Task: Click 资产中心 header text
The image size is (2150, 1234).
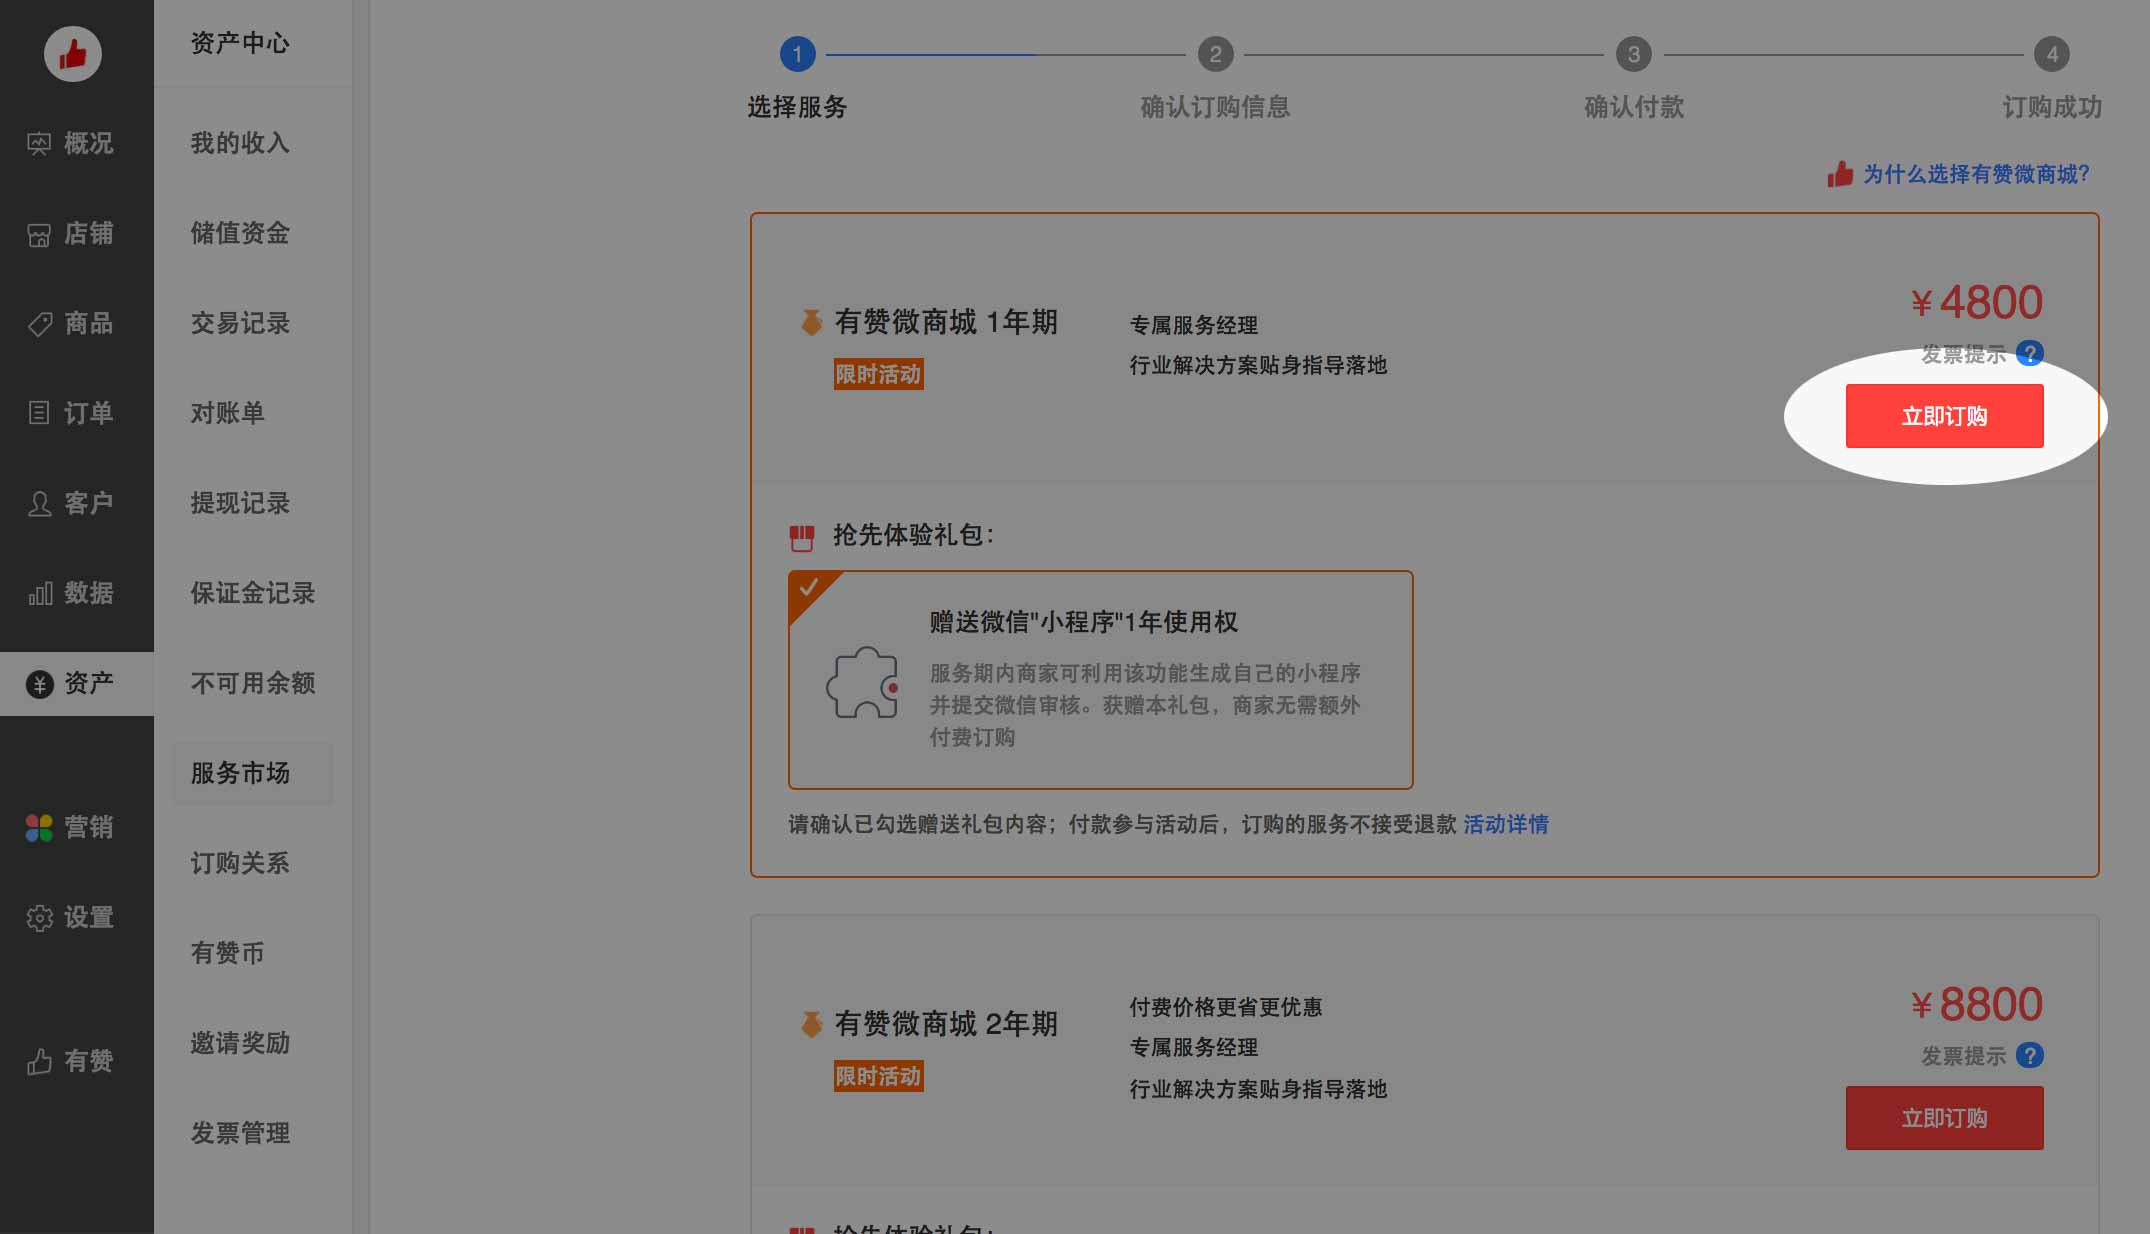Action: (240, 43)
